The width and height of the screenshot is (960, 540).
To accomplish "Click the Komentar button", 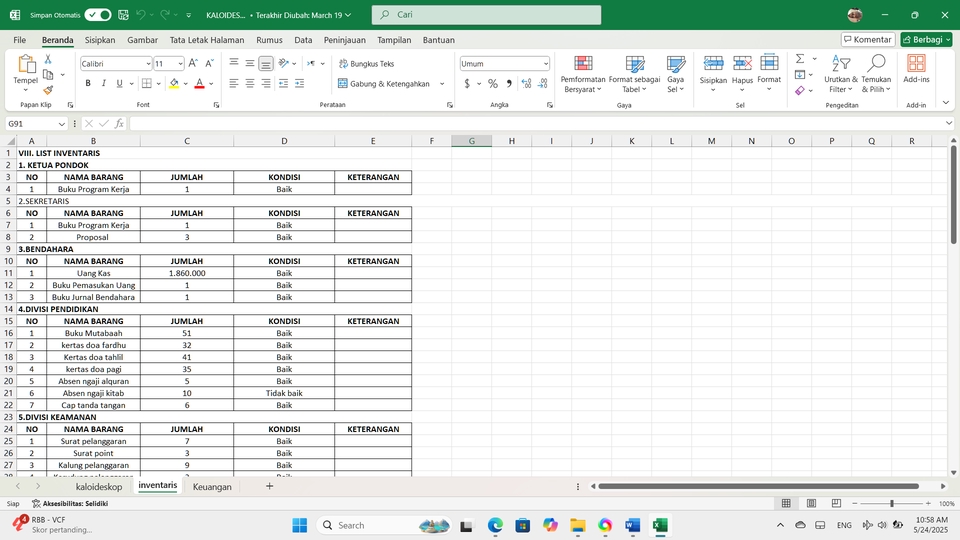I will [x=868, y=39].
